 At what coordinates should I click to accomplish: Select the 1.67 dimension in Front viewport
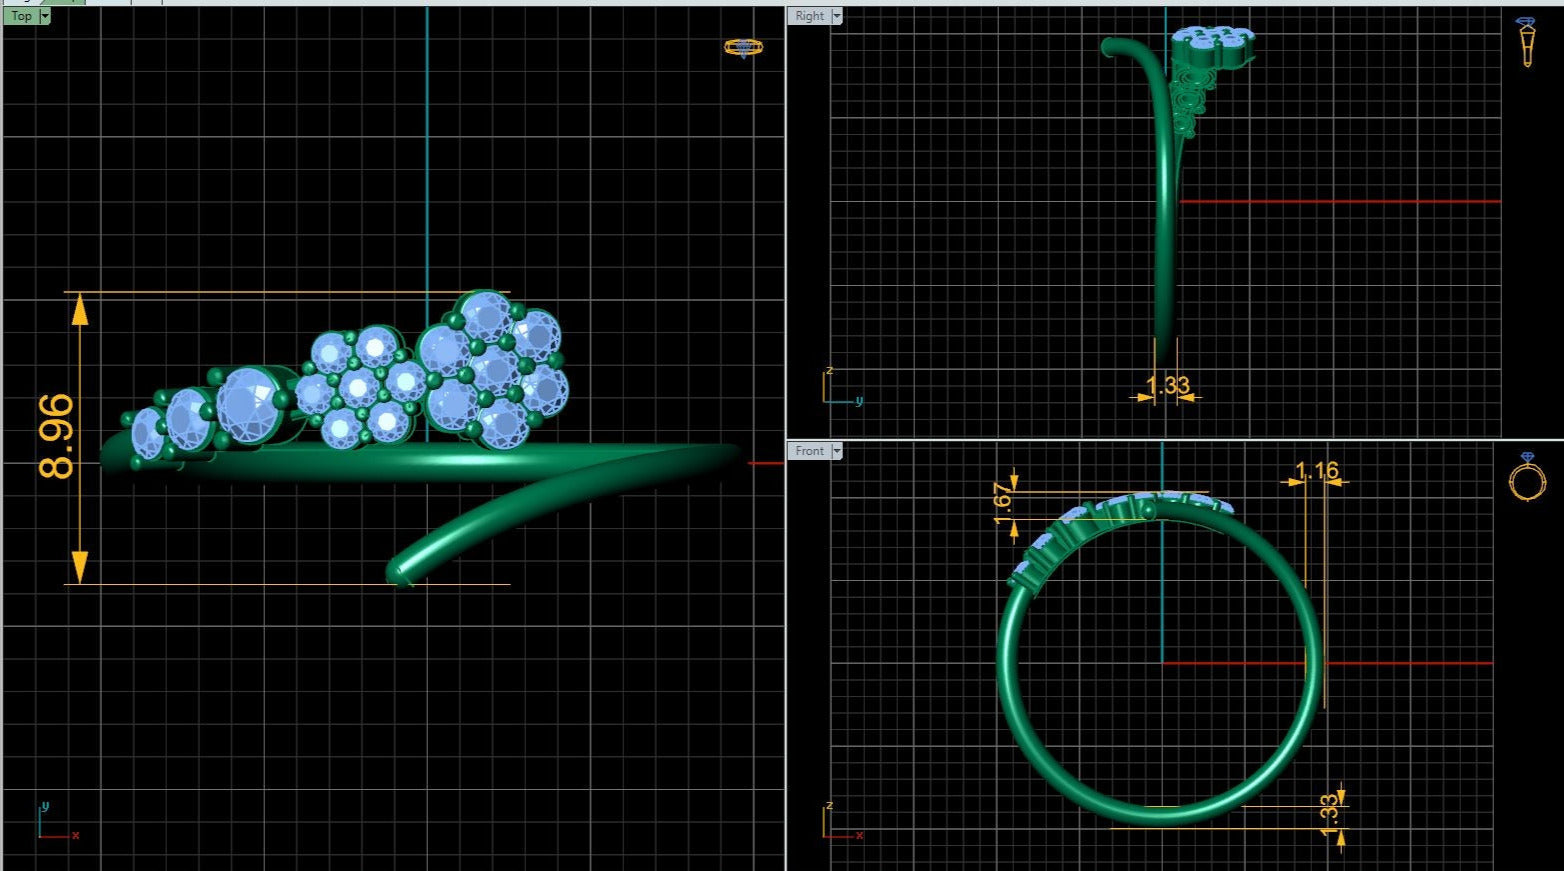(1003, 503)
